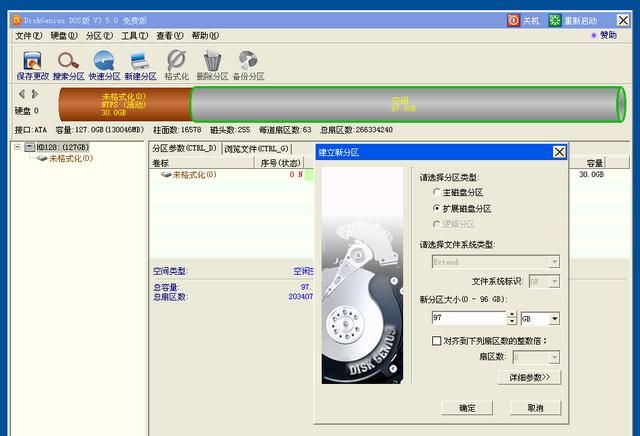Select unformatted (未格式化(0)) in the left tree

click(71, 158)
